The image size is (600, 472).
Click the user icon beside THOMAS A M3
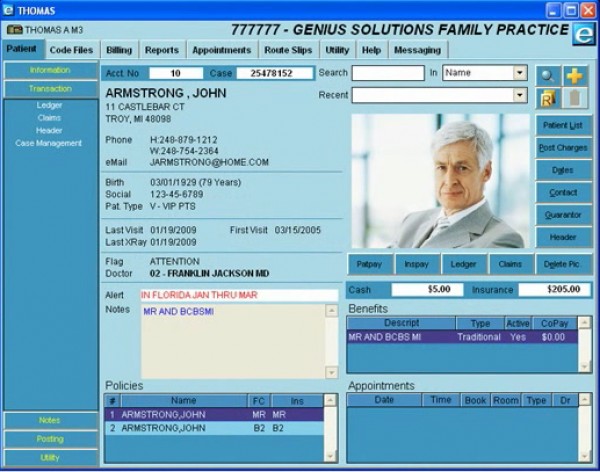[x=15, y=30]
